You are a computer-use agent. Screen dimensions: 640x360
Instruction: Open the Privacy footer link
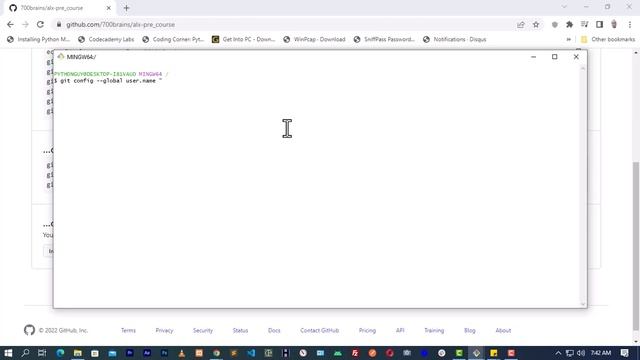click(x=164, y=330)
